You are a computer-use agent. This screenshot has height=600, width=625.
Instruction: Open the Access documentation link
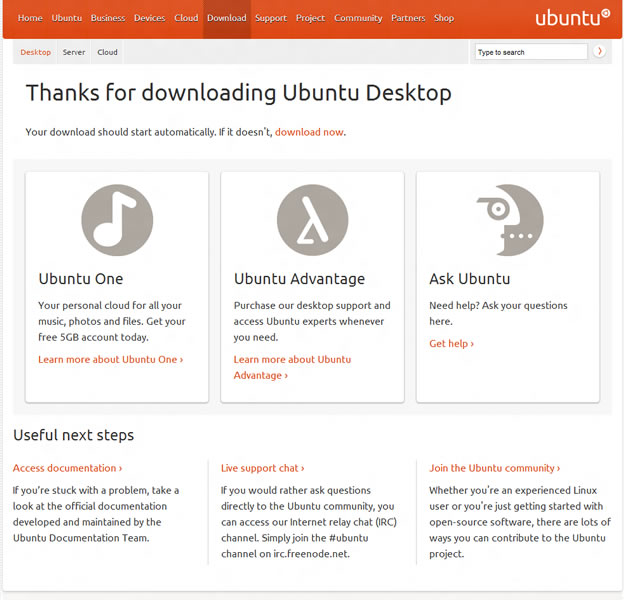click(x=67, y=468)
